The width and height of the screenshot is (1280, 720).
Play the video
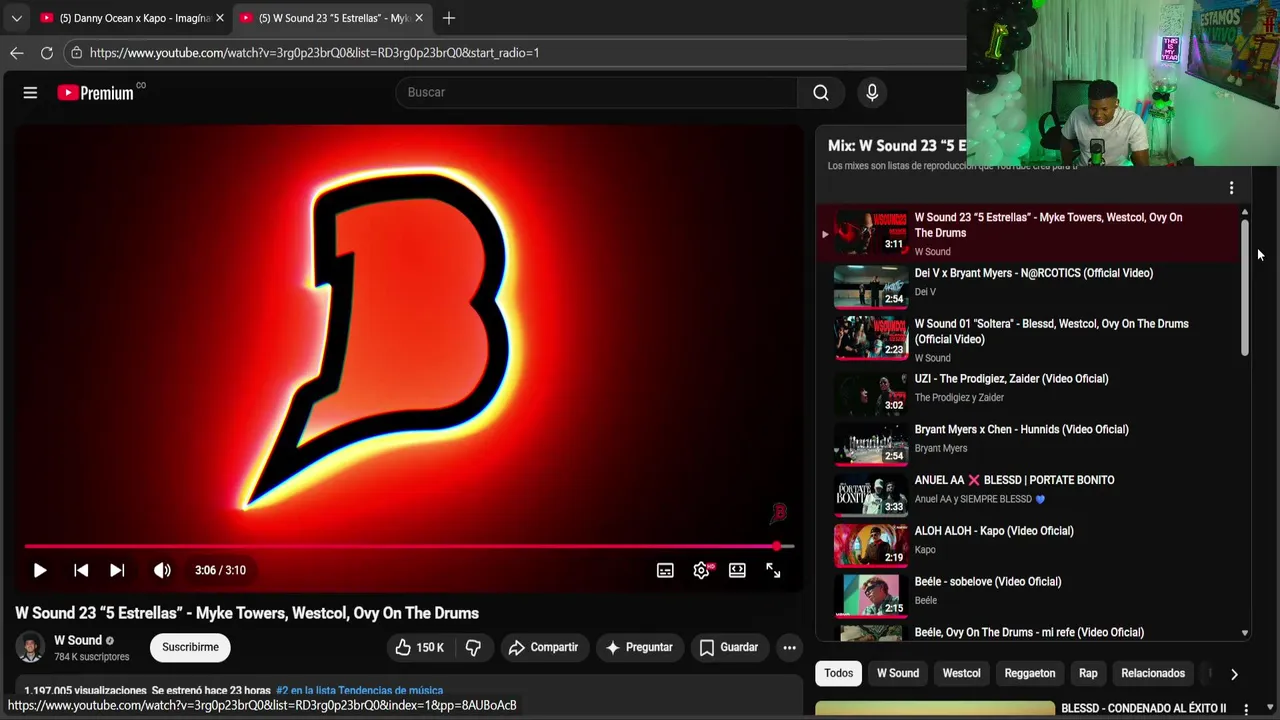(x=40, y=570)
